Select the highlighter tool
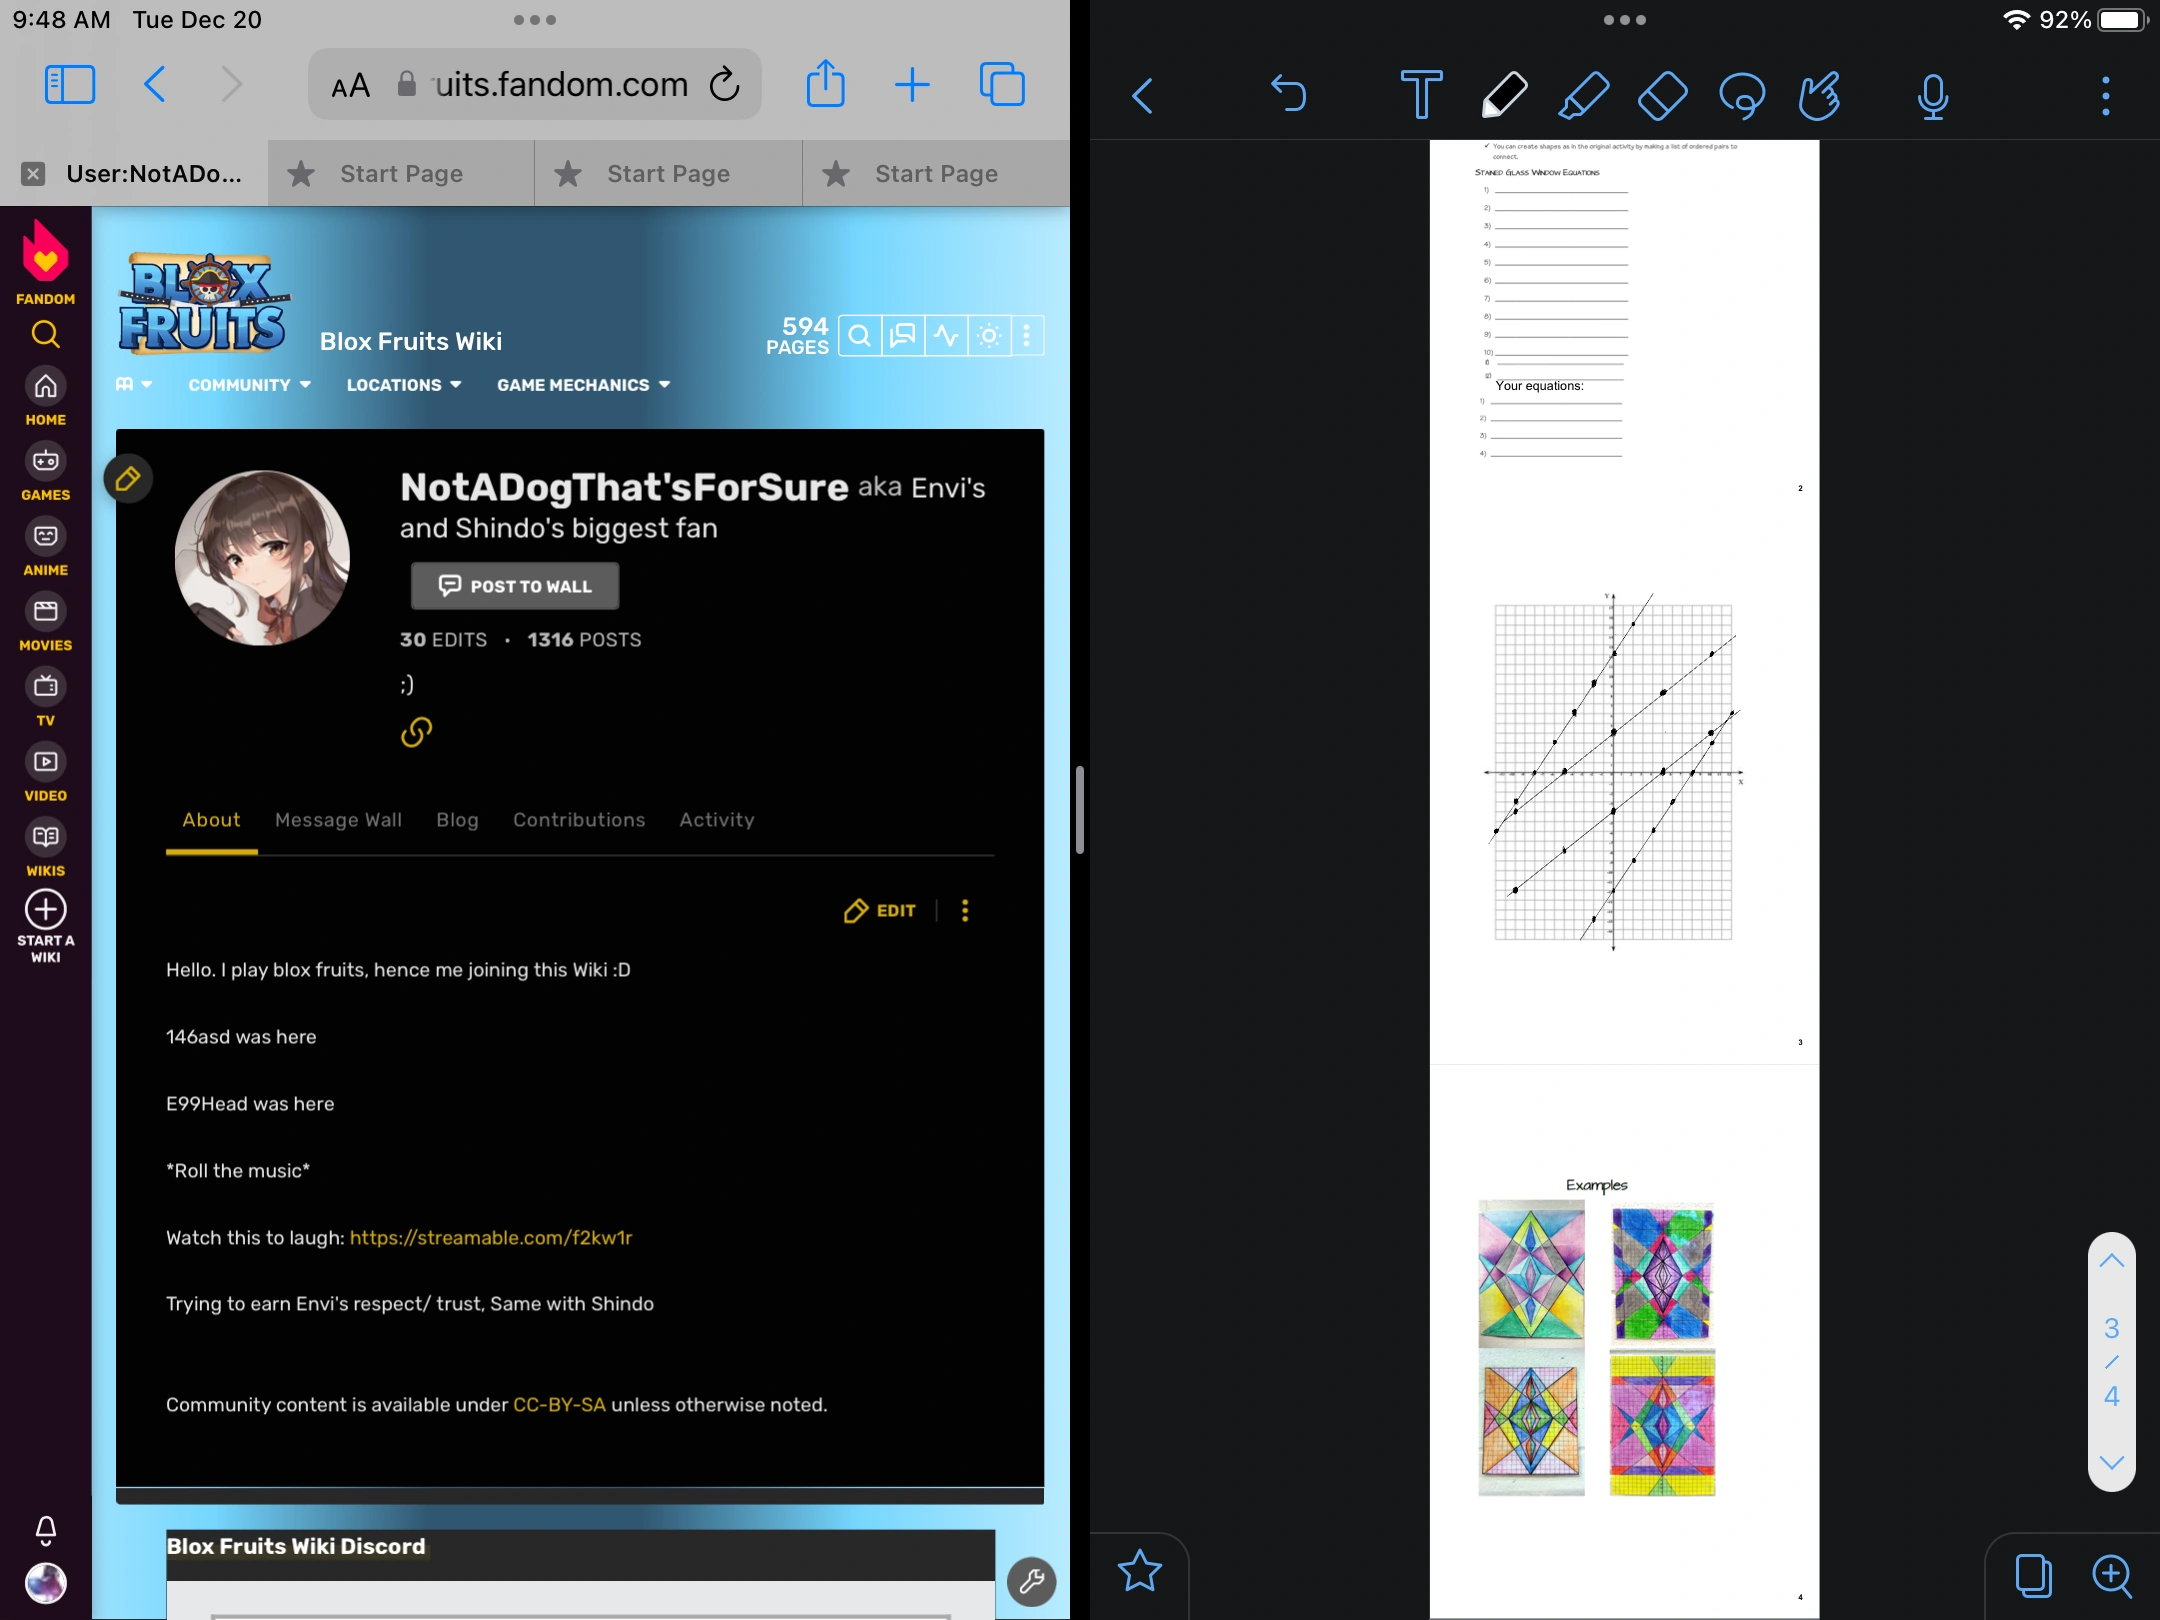Screen dimensions: 2160x1620 (x=1584, y=96)
